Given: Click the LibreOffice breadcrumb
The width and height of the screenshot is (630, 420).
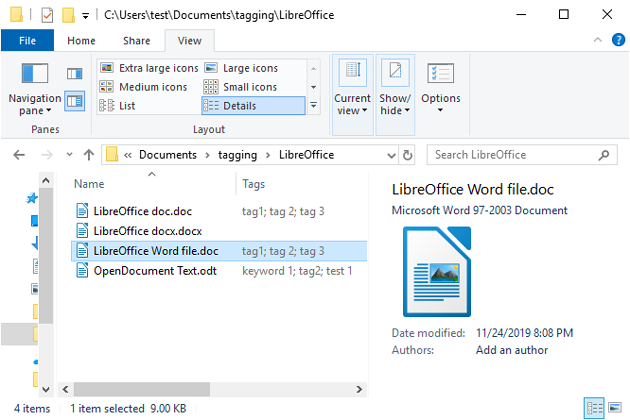Looking at the screenshot, I should pos(307,155).
